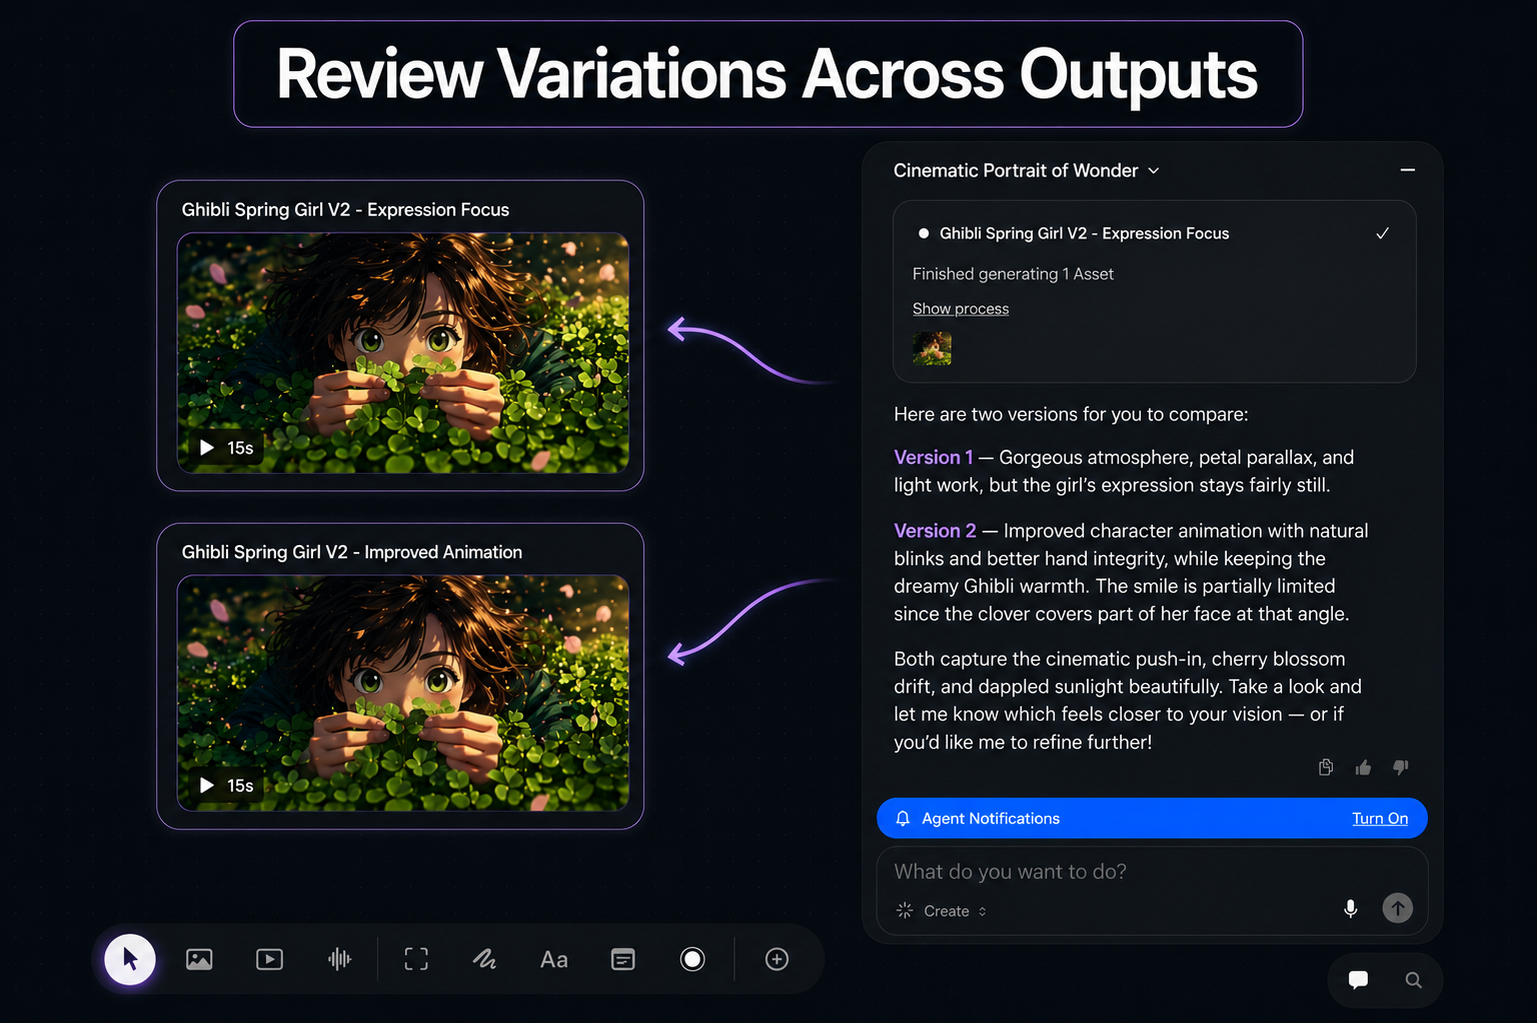Copy the agent response
The width and height of the screenshot is (1537, 1023).
pos(1326,767)
